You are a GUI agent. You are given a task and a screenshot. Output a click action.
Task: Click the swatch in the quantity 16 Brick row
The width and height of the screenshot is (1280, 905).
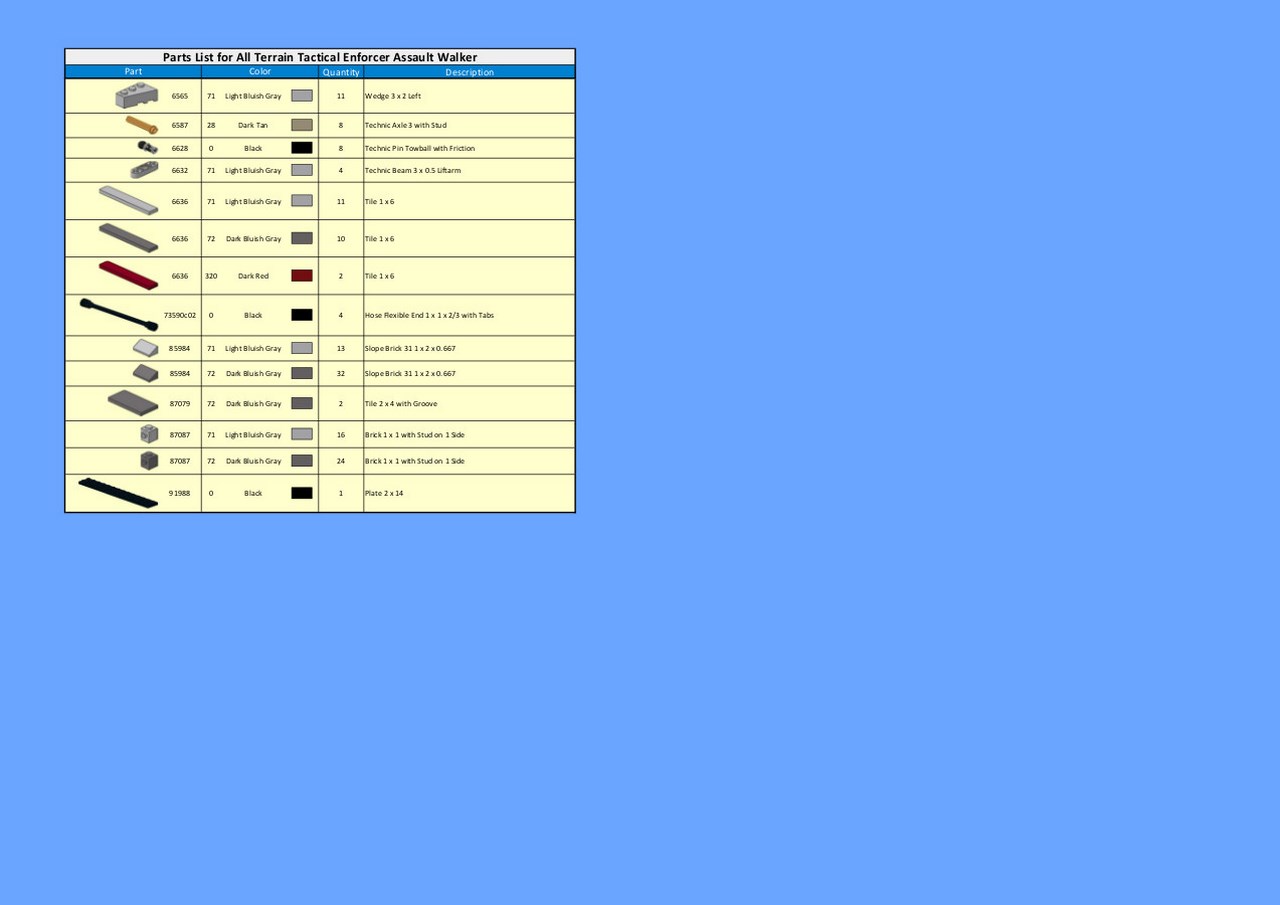tap(302, 435)
